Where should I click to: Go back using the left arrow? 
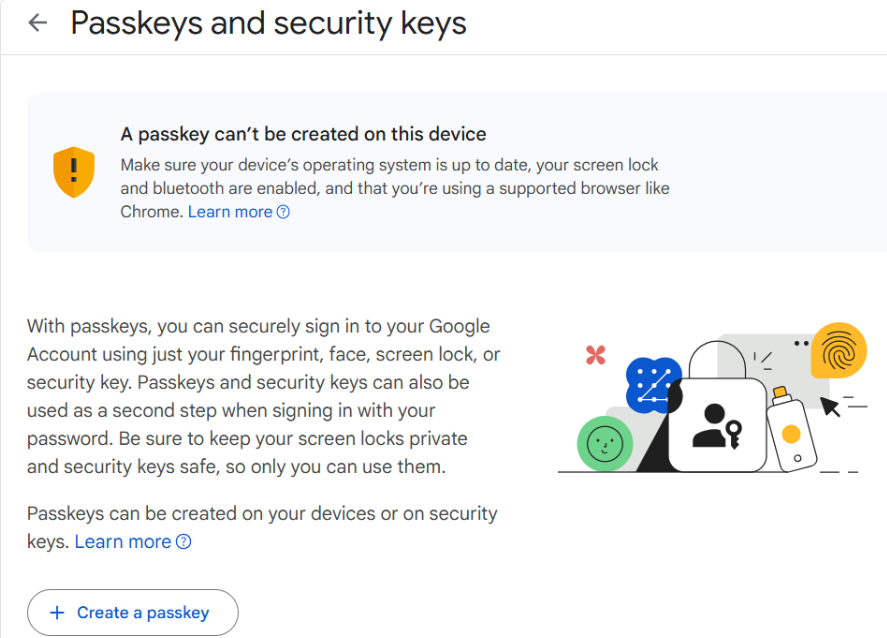(x=38, y=23)
